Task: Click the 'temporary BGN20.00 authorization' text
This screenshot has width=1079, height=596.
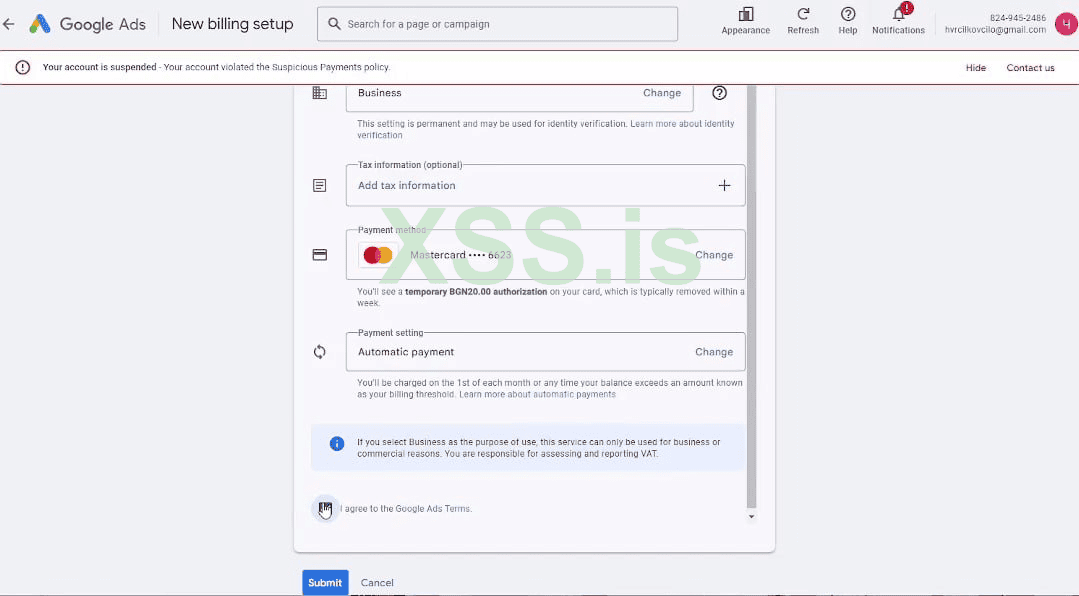Action: pyautogui.click(x=476, y=292)
